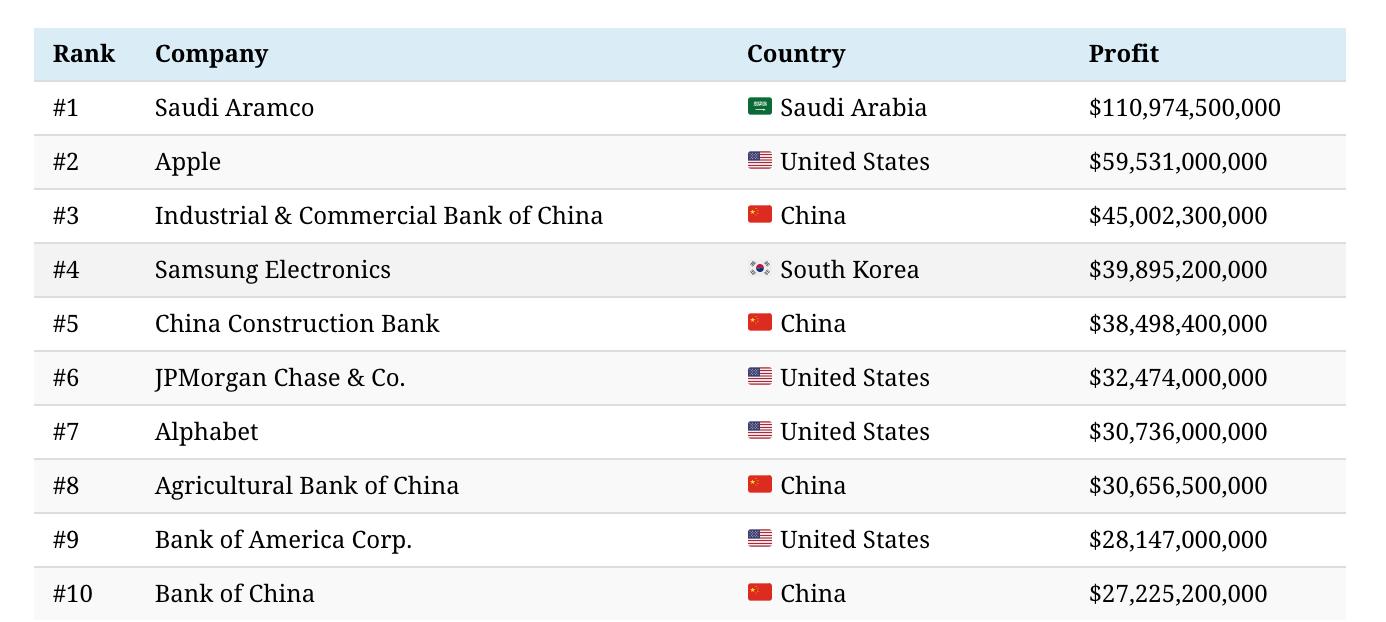1386x622 pixels.
Task: Sort by the Profit column header
Action: (x=1123, y=54)
